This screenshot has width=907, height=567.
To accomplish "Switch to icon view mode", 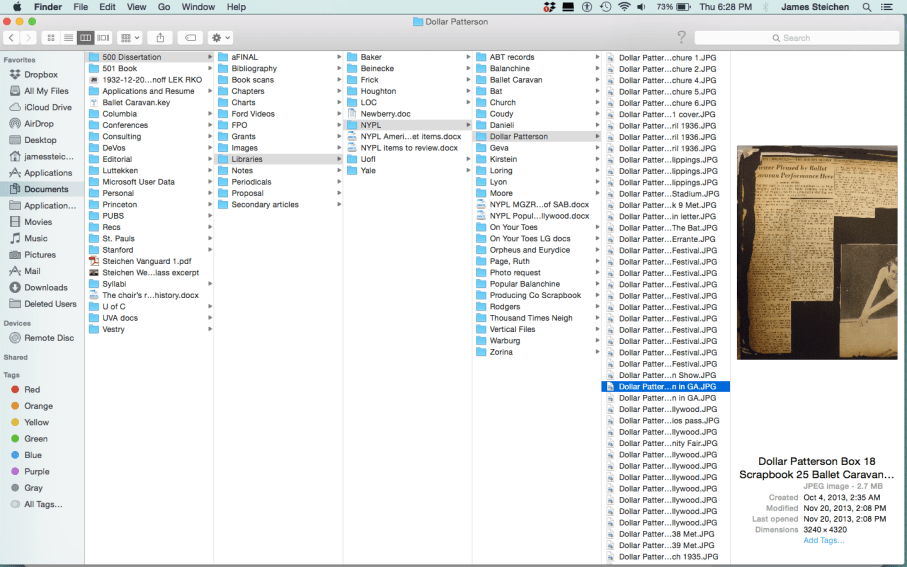I will tap(51, 38).
